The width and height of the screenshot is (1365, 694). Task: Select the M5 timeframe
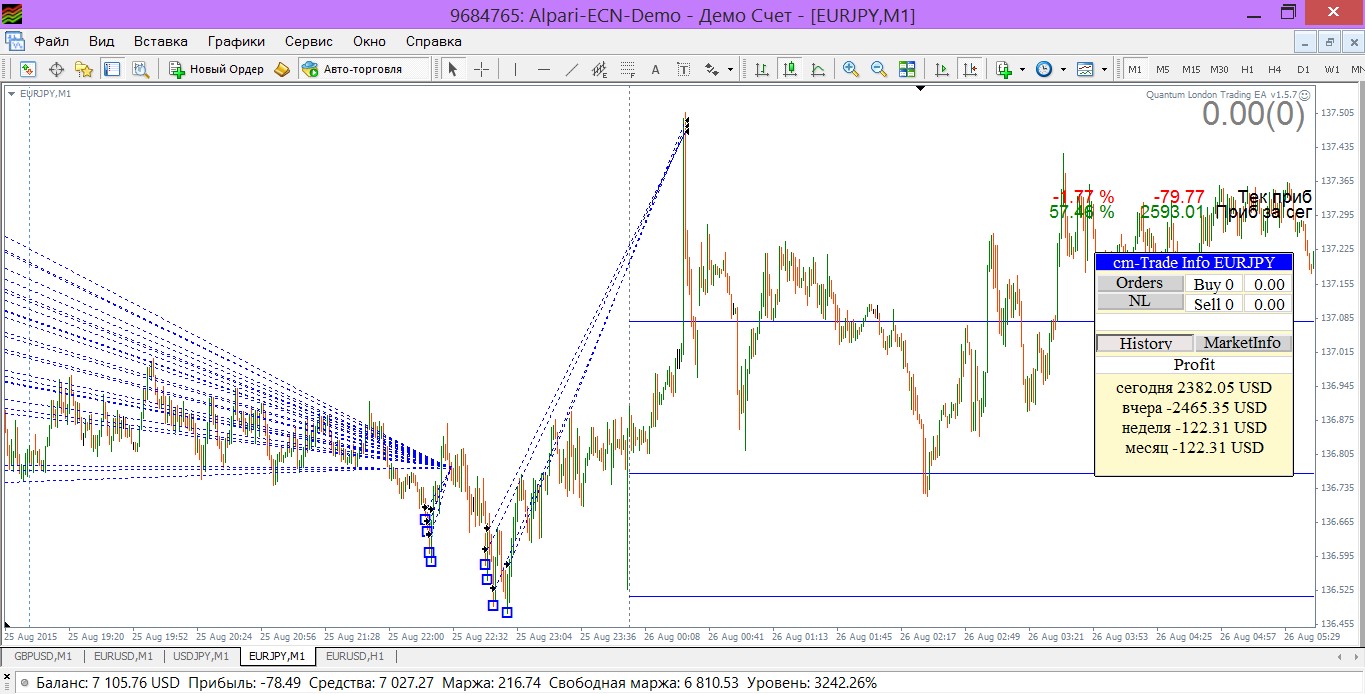click(x=1162, y=69)
